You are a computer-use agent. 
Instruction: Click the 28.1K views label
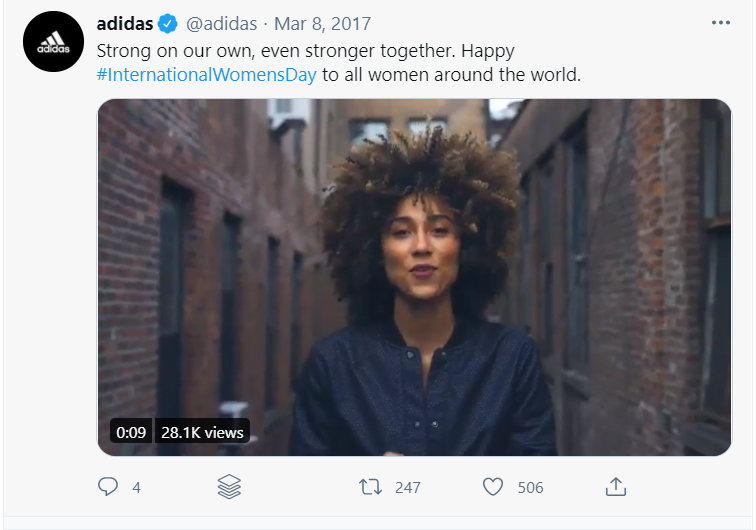pyautogui.click(x=202, y=432)
